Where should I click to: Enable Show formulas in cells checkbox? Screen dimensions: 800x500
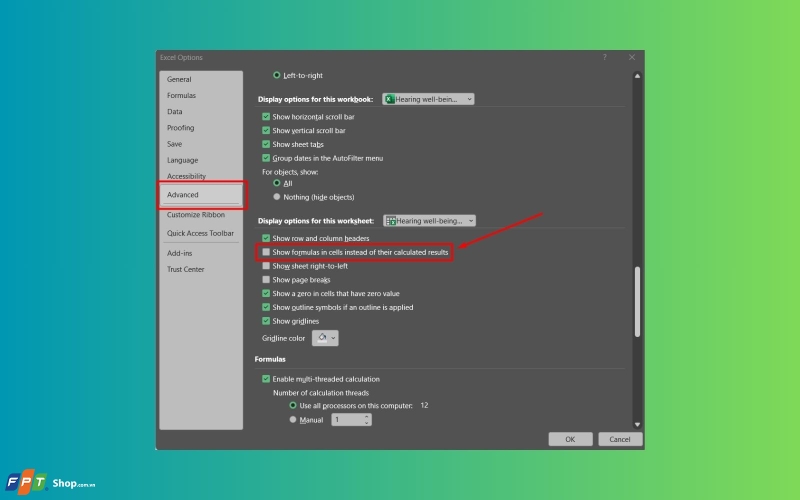point(266,252)
